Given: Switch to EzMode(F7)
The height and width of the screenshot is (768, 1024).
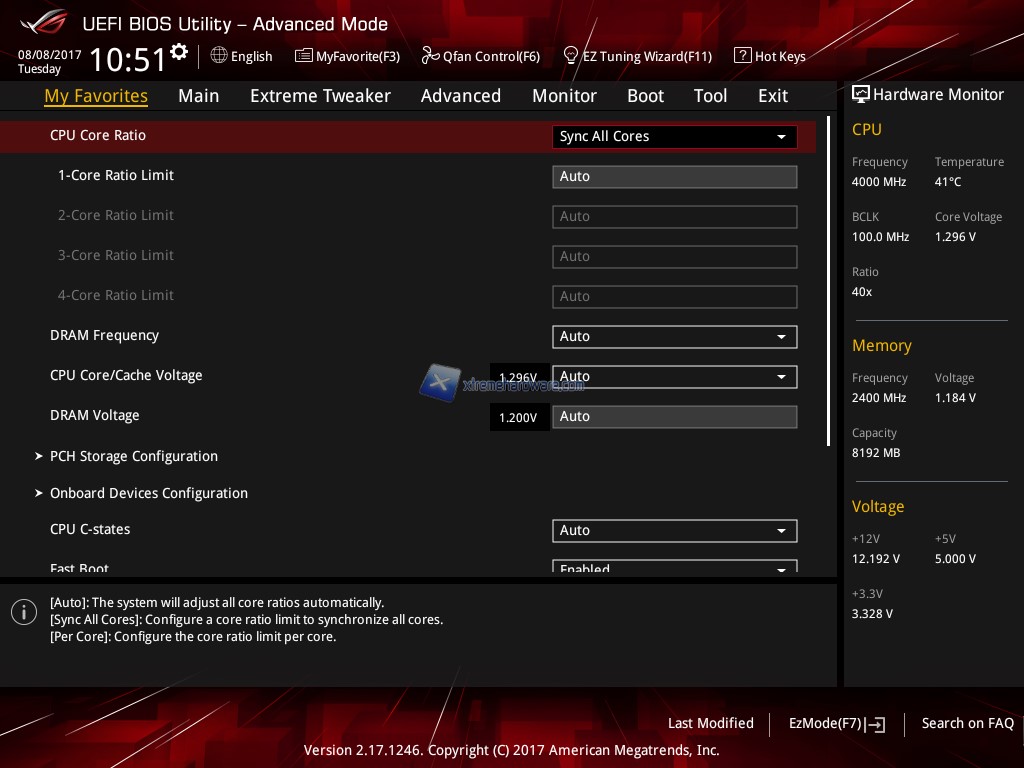Looking at the screenshot, I should point(836,724).
